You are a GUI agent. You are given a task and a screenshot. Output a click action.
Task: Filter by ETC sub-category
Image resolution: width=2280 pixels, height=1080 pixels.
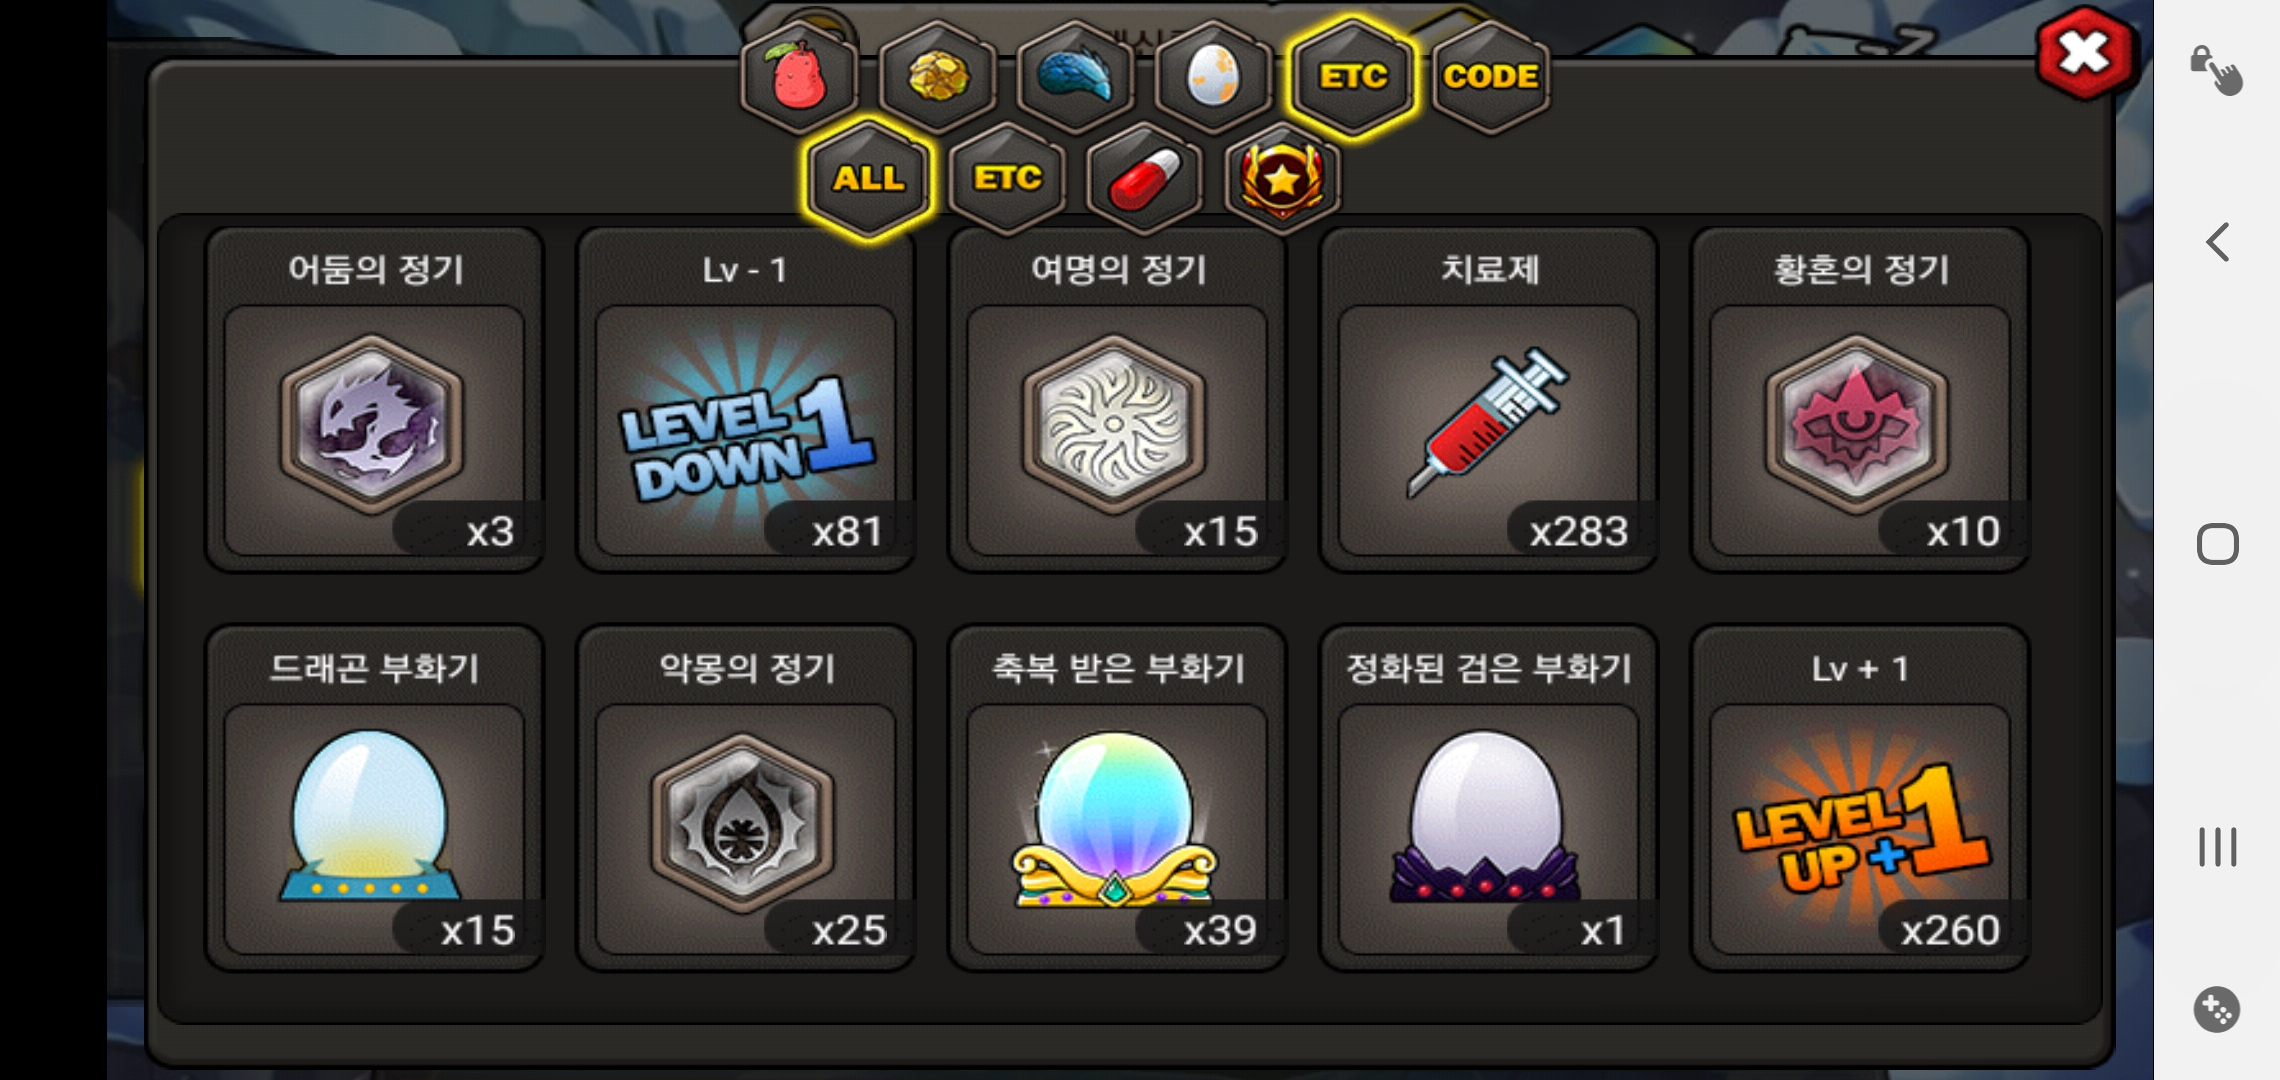[x=1007, y=179]
